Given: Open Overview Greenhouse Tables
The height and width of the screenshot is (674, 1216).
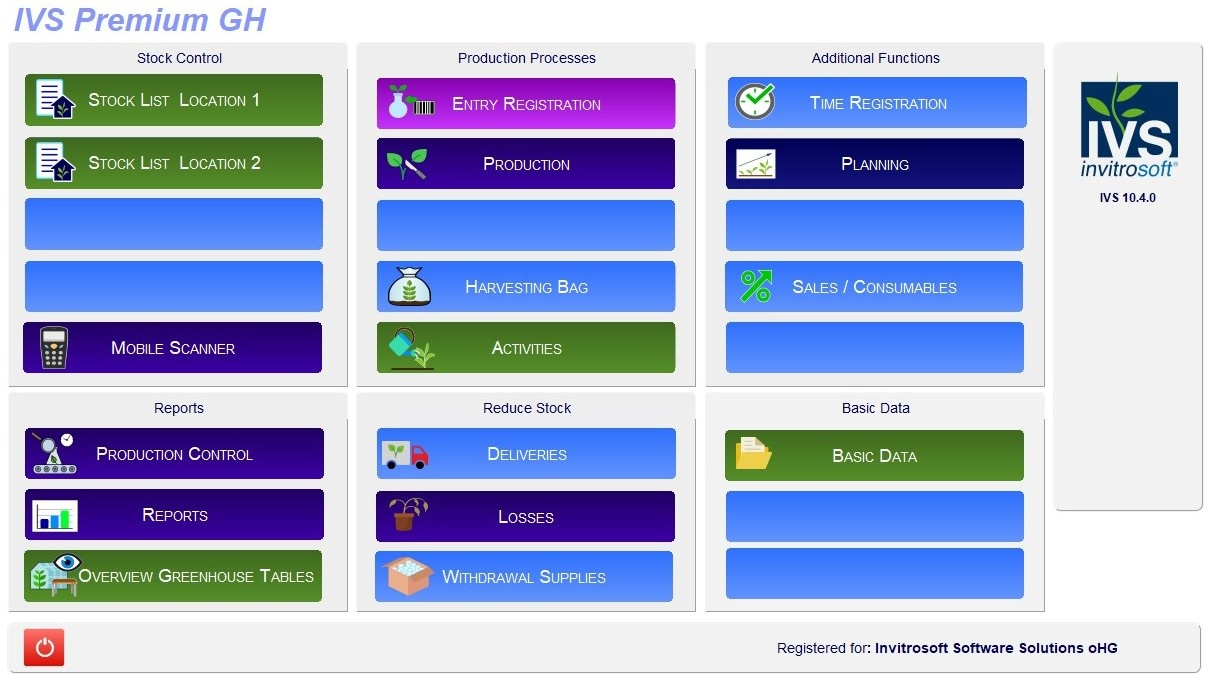Looking at the screenshot, I should point(173,576).
